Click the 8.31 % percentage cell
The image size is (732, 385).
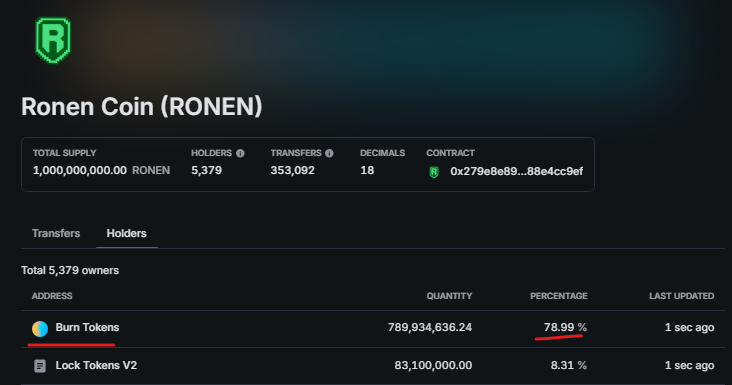coord(569,365)
